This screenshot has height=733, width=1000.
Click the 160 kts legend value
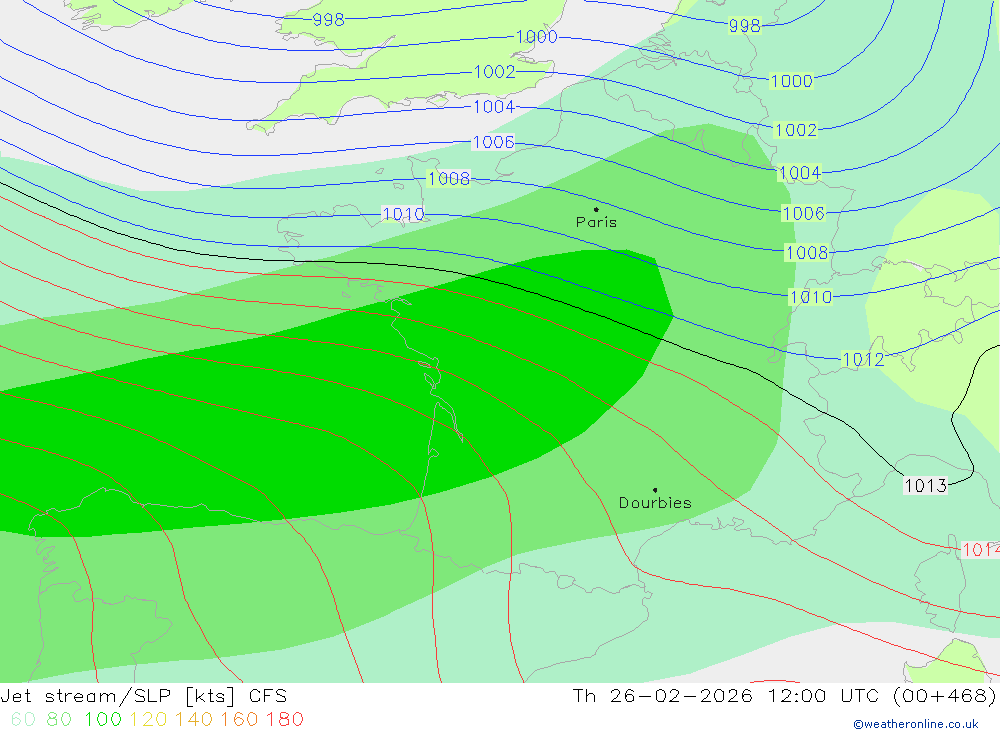pyautogui.click(x=239, y=719)
